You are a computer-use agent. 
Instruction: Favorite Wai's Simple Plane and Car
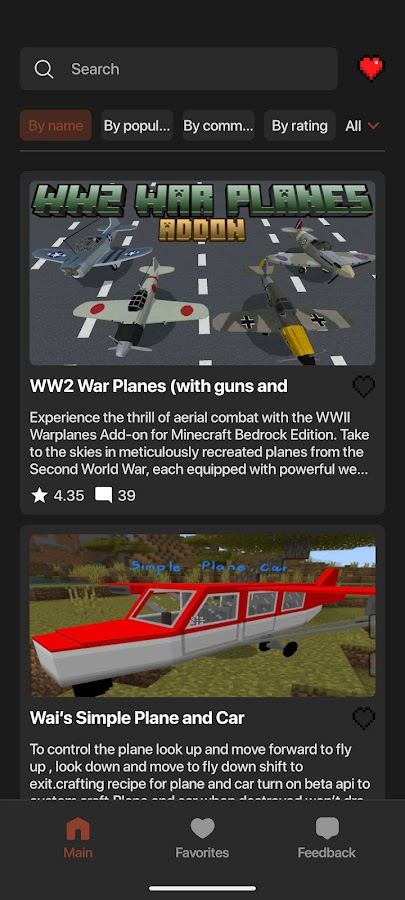(x=364, y=719)
